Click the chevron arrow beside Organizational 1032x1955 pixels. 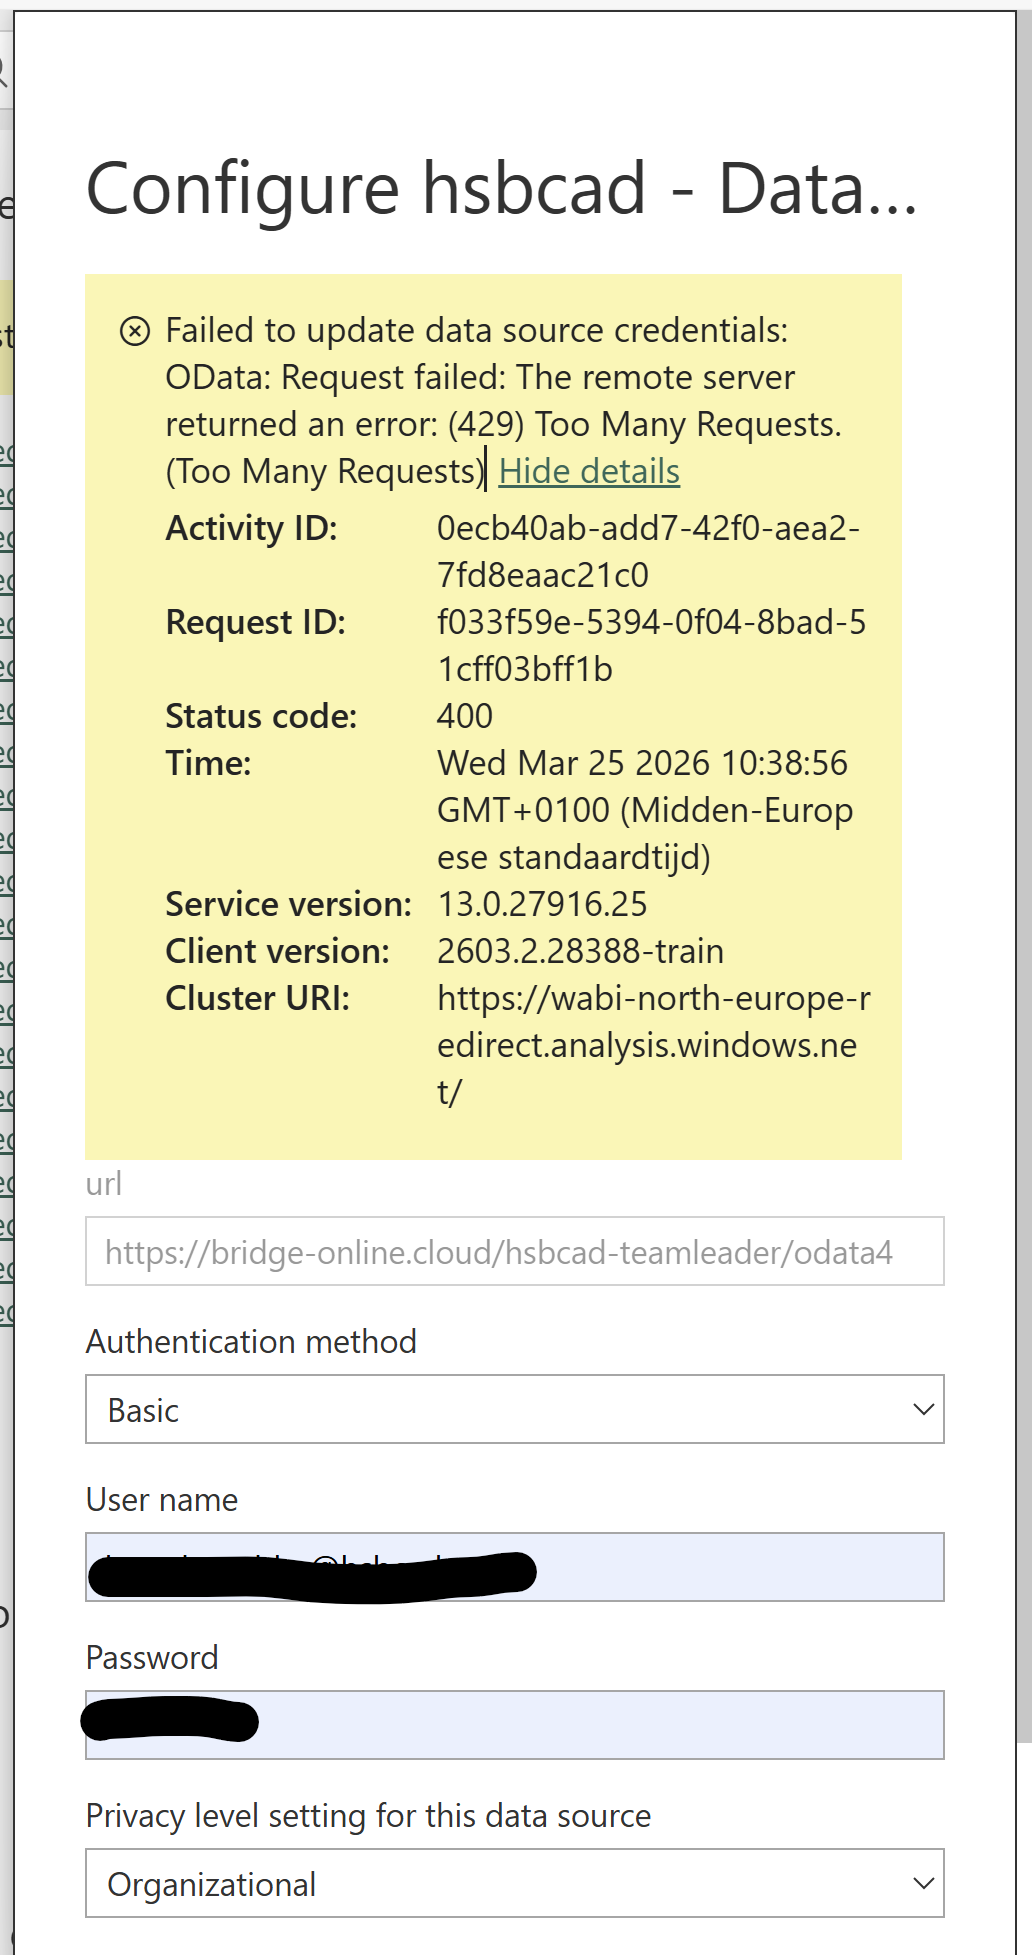point(923,1884)
